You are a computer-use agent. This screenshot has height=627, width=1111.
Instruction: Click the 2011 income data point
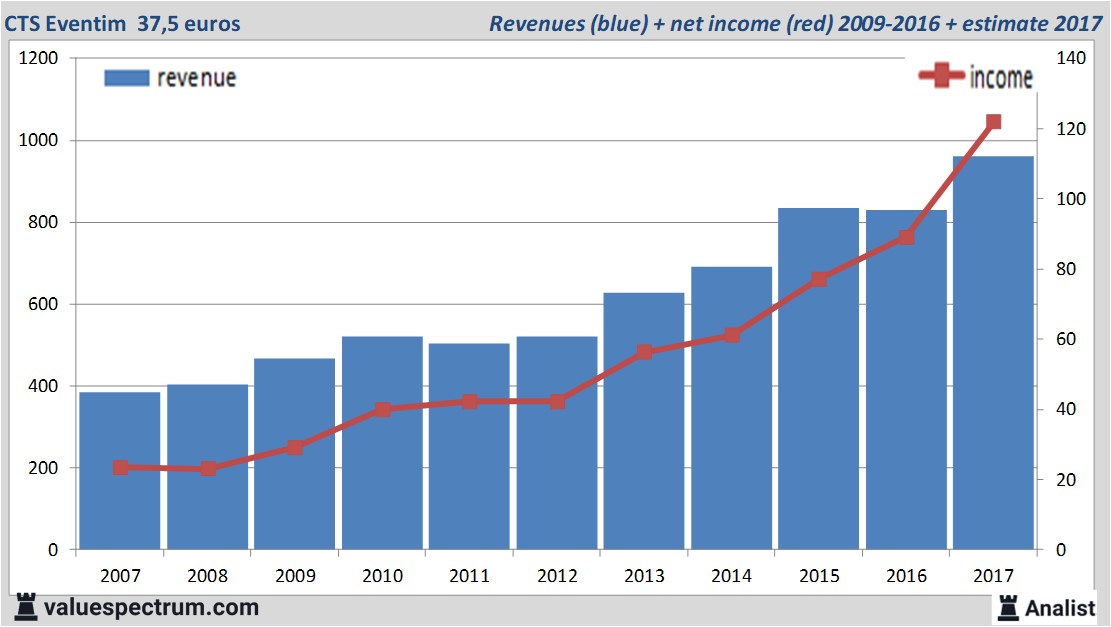coord(470,402)
